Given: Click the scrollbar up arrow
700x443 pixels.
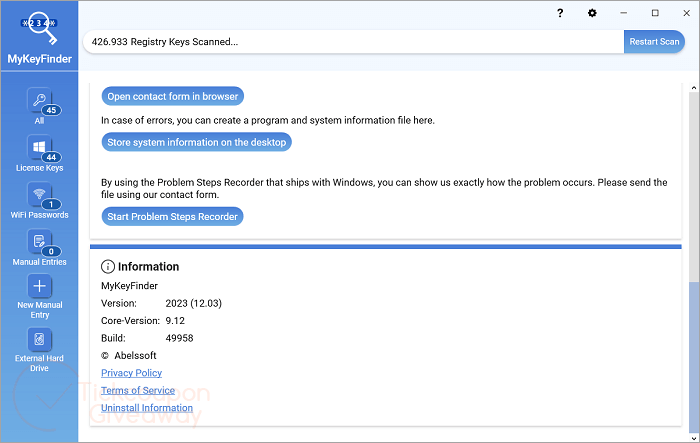Looking at the screenshot, I should point(691,88).
